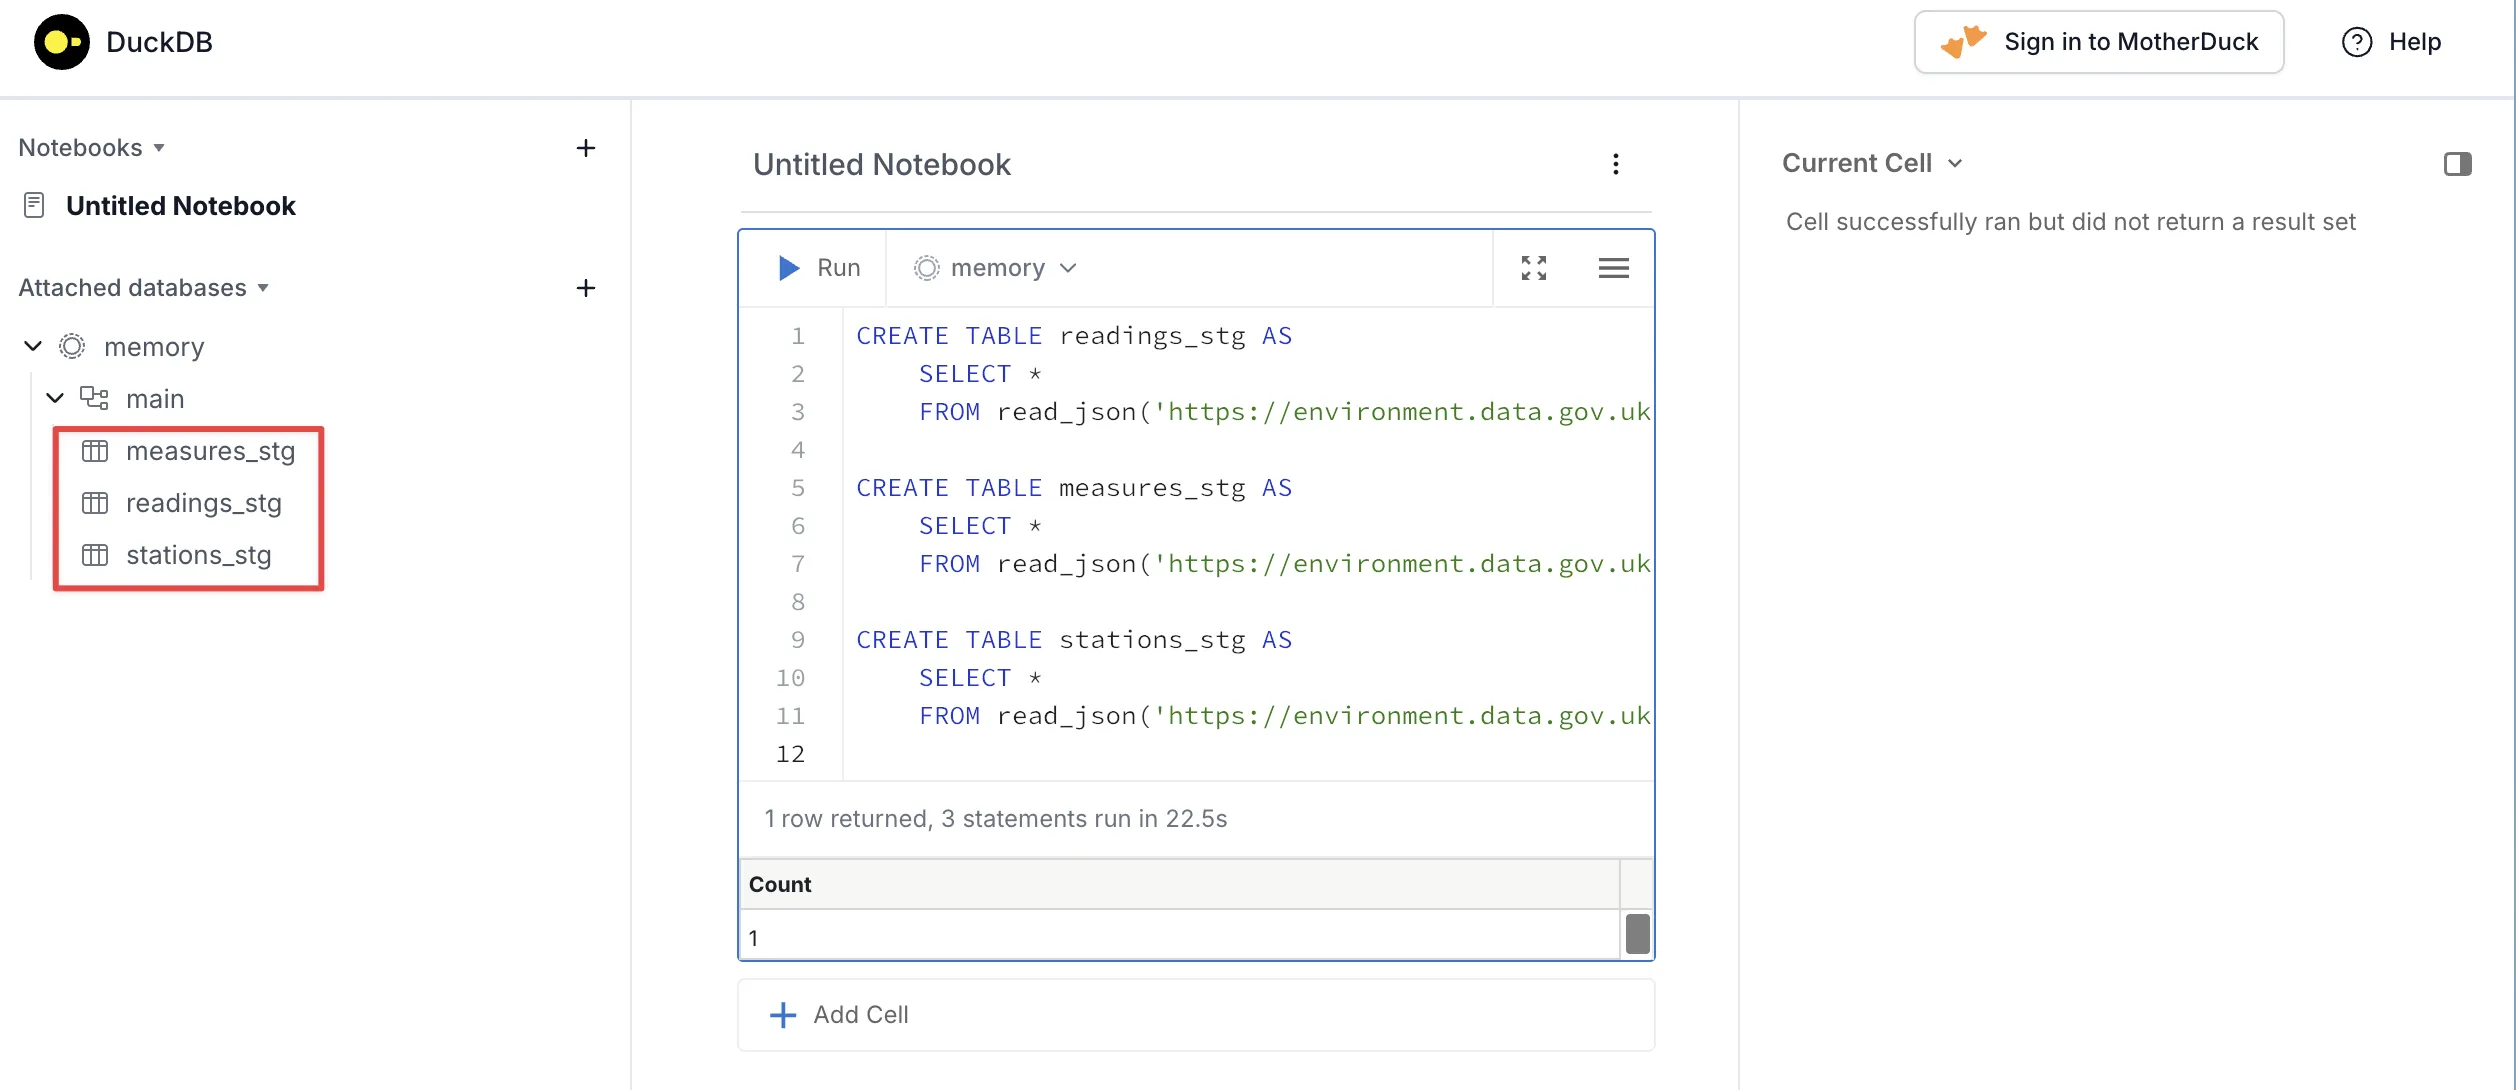Open the cell hamburger menu
Viewport: 2516px width, 1090px height.
pyautogui.click(x=1613, y=268)
